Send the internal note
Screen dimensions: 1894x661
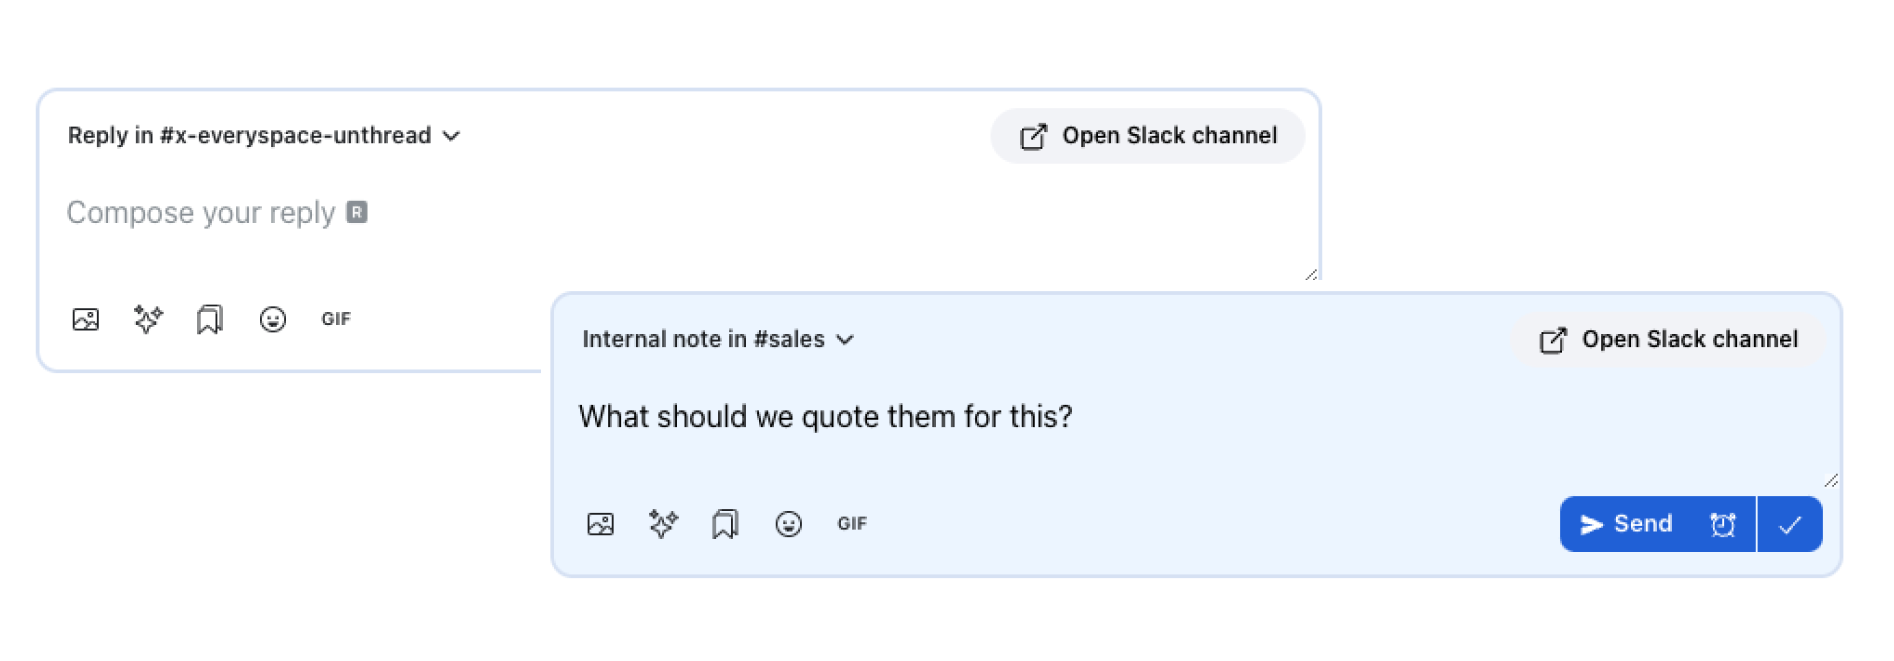pos(1627,524)
